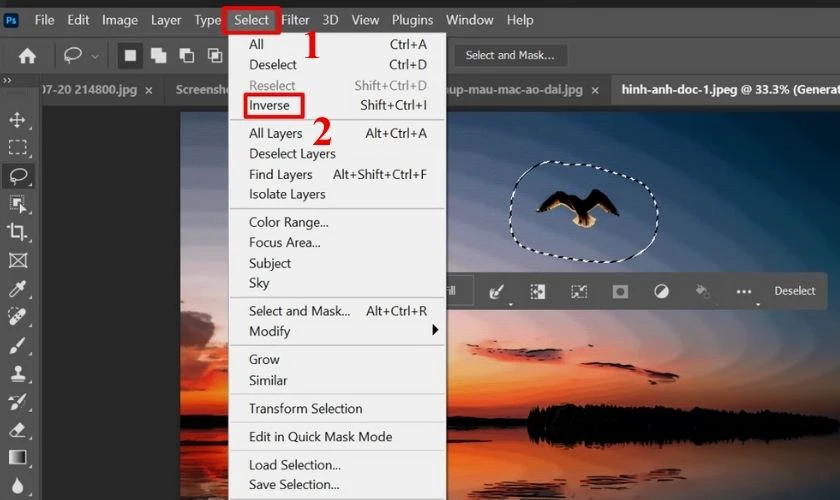Select the Eyedropper tool

17,289
